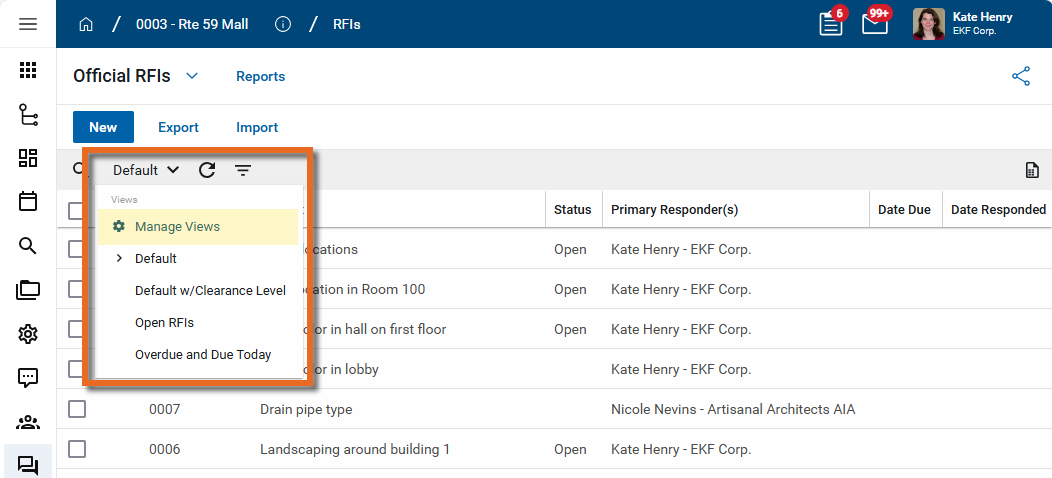Expand the Official RFIs dropdown chevron
Viewport: 1052px width, 478px height.
click(192, 76)
